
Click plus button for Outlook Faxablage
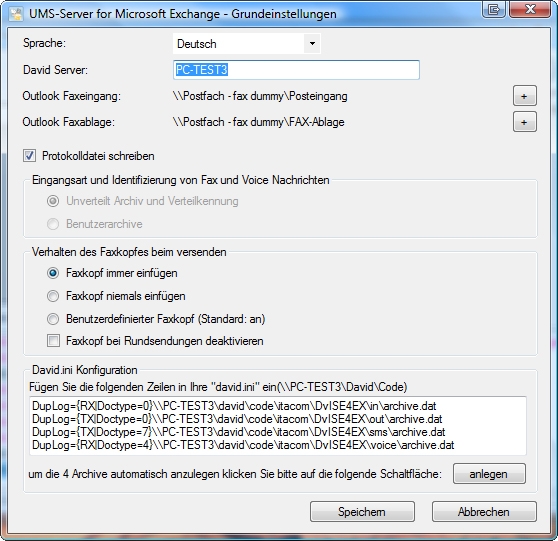[x=525, y=122]
